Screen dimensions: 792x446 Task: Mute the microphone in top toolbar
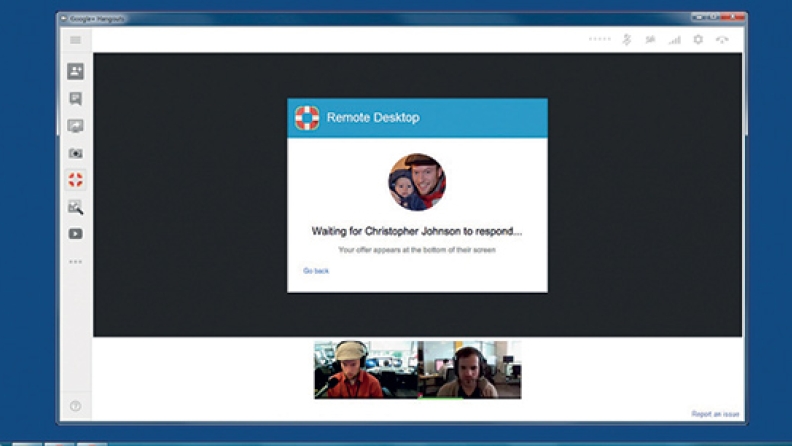[x=627, y=39]
